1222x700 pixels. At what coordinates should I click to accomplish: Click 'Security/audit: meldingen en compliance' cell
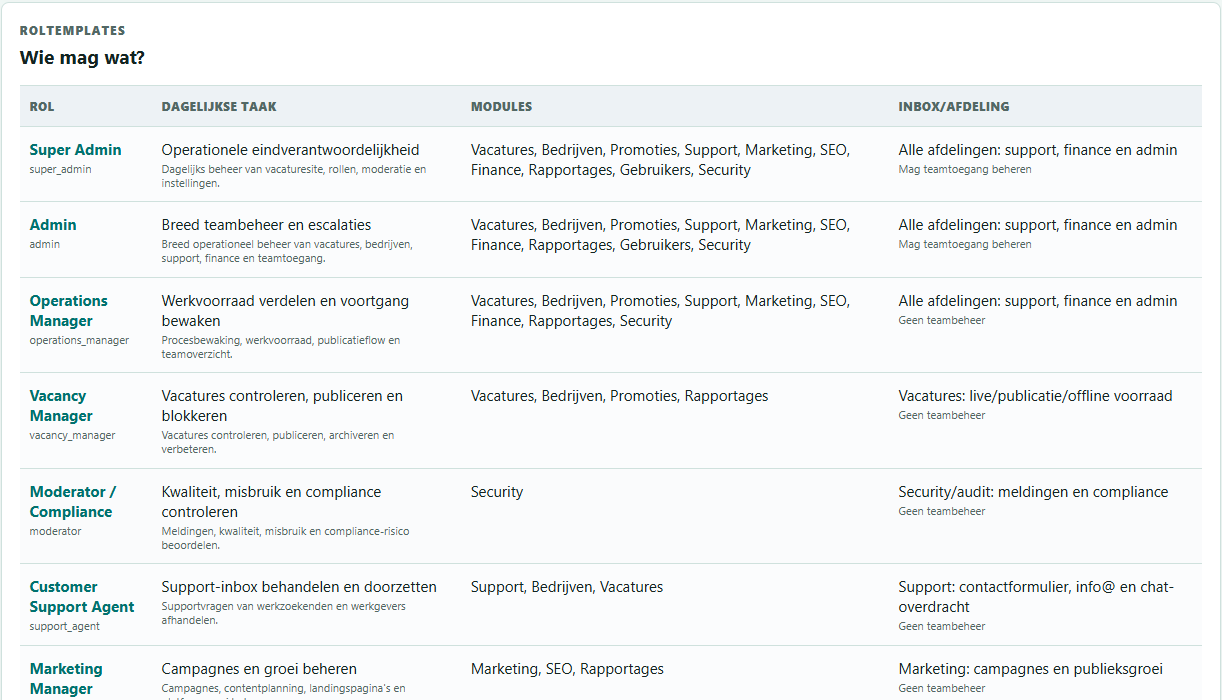(x=1033, y=492)
